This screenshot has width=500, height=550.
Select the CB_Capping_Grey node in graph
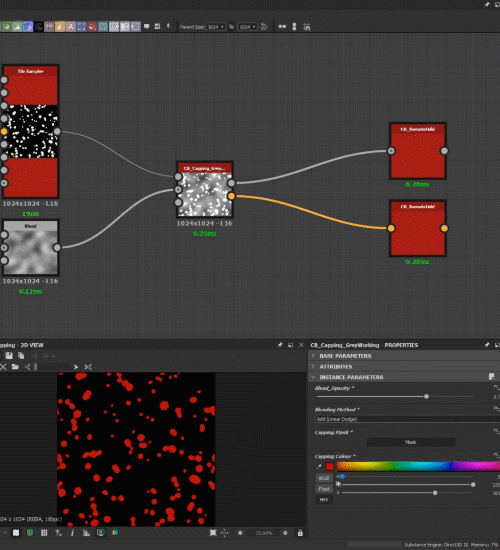[205, 189]
